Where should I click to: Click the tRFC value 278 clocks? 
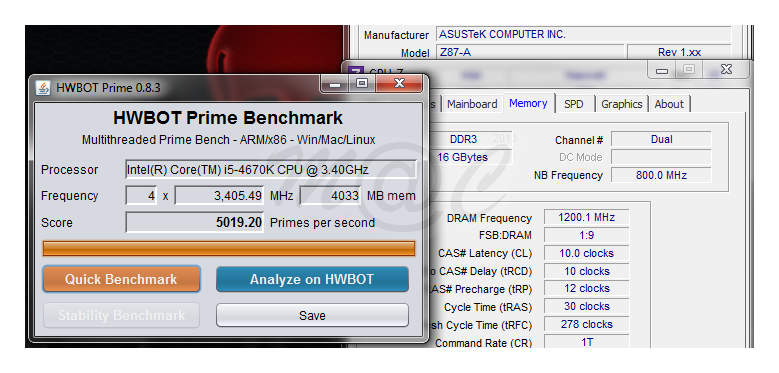(586, 324)
